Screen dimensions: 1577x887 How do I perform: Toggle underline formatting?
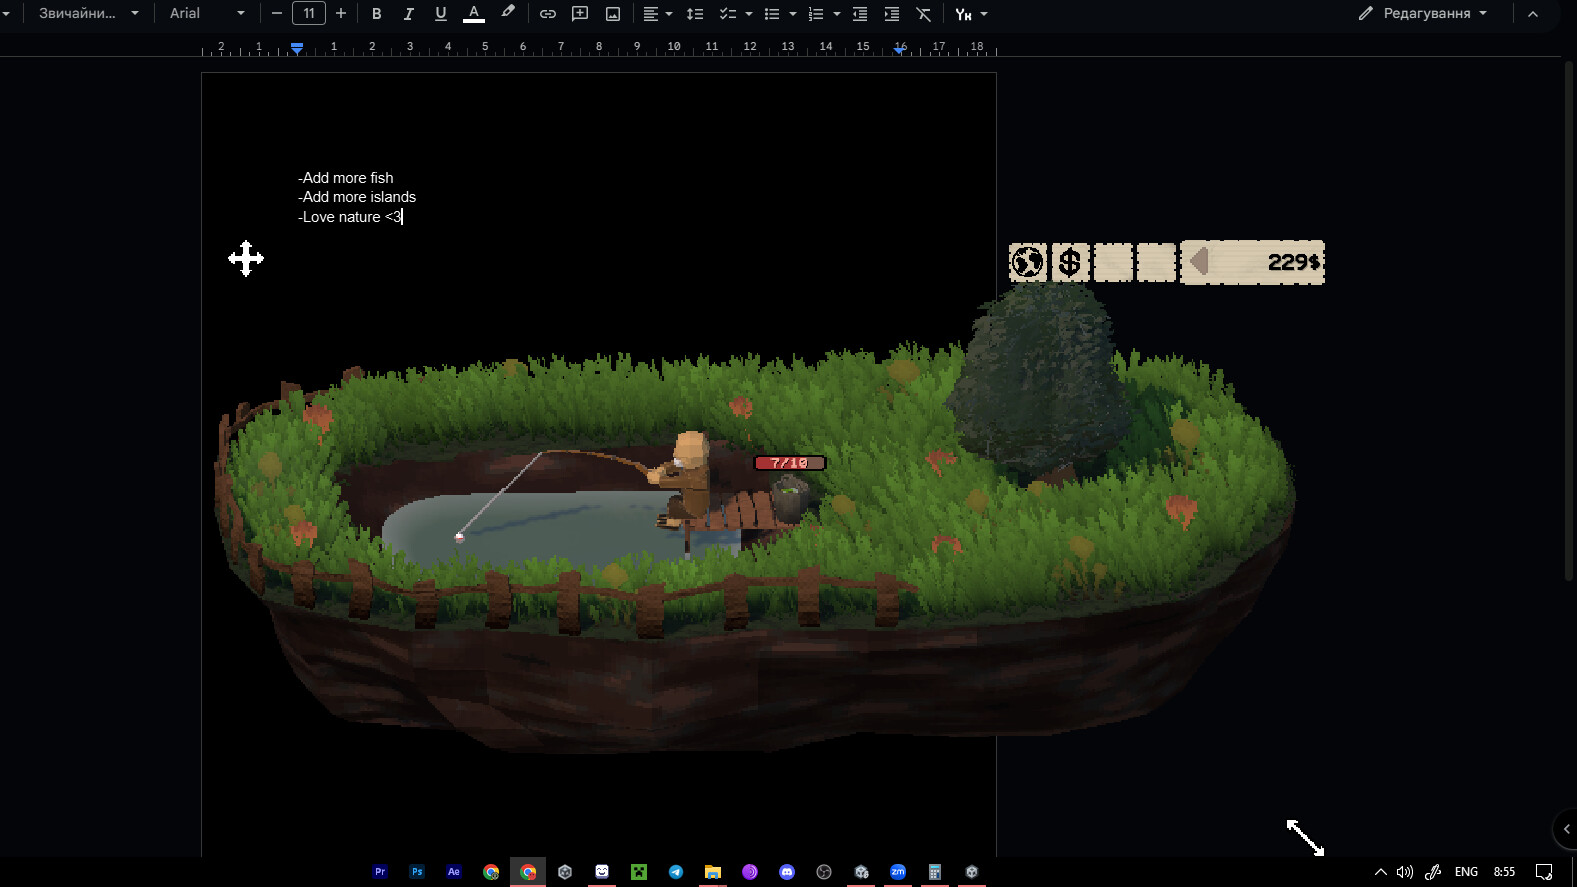[x=440, y=14]
